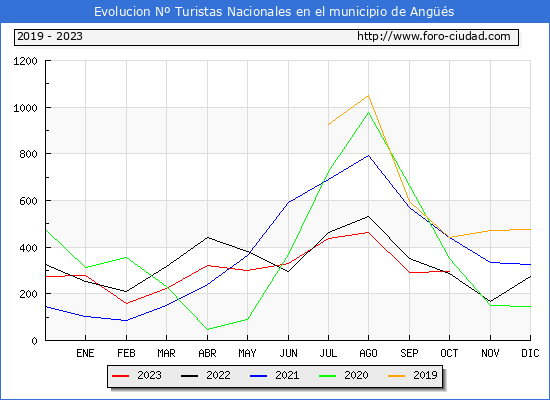Click the FEB month axis label

(x=126, y=353)
